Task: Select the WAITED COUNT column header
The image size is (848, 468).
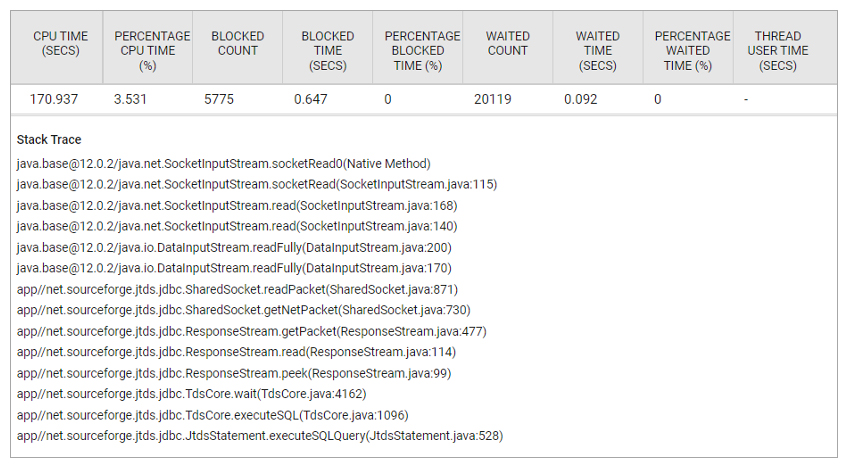Action: tap(507, 43)
